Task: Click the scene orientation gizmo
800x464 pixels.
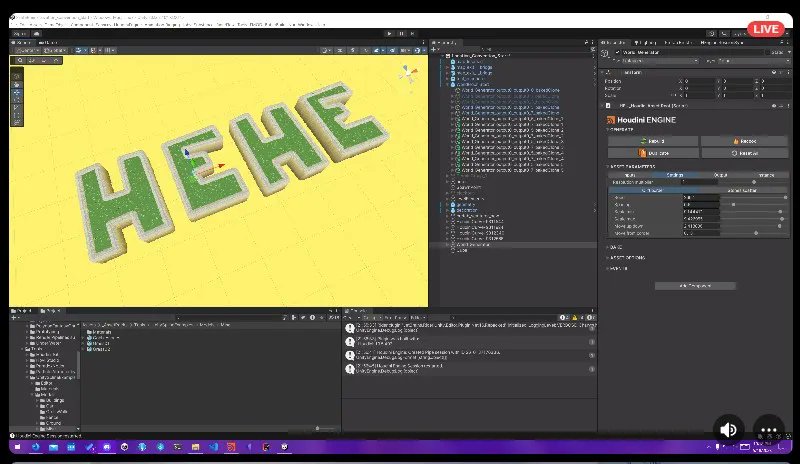Action: pyautogui.click(x=409, y=74)
